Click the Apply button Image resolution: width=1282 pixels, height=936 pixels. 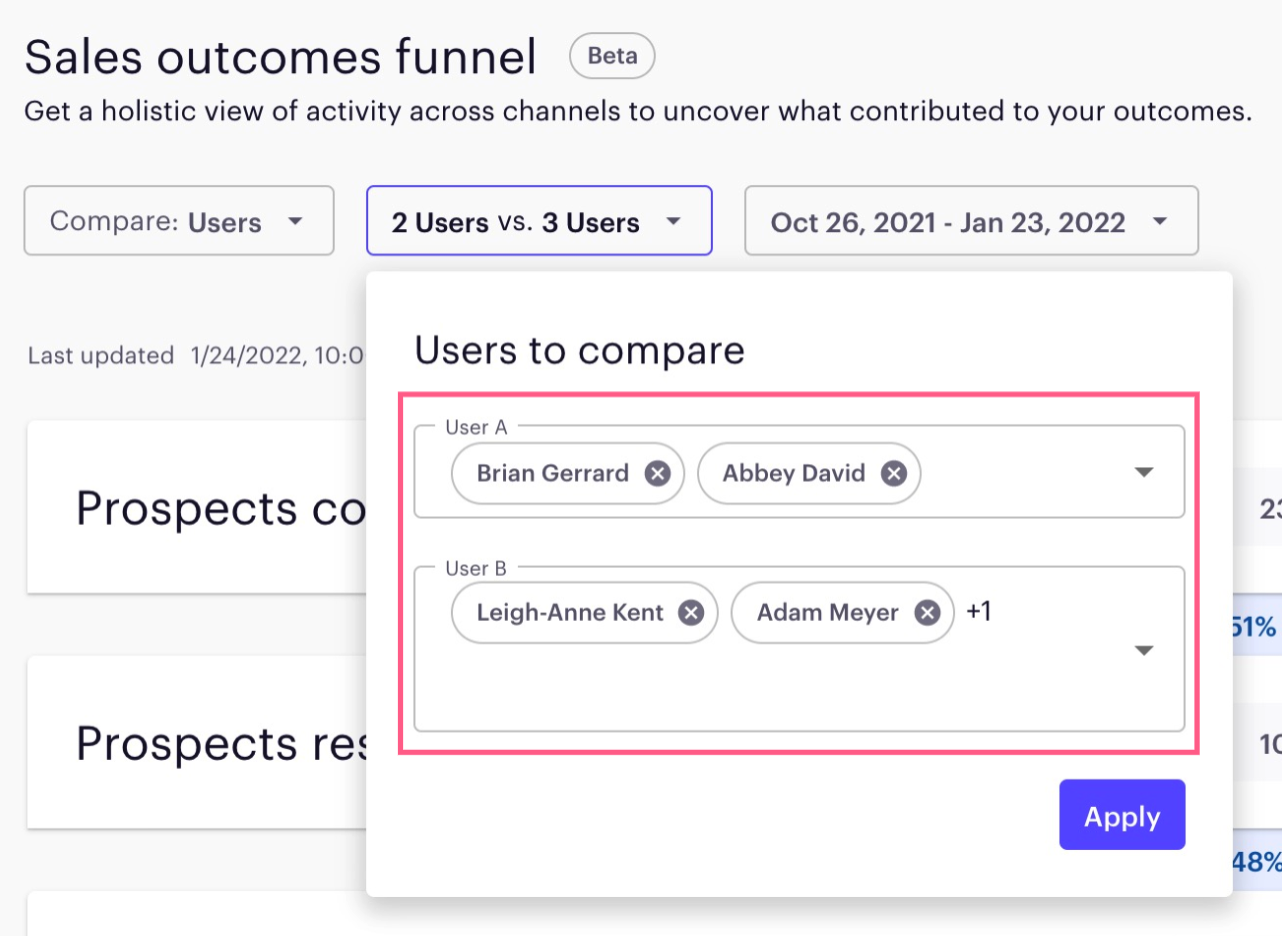click(x=1122, y=815)
